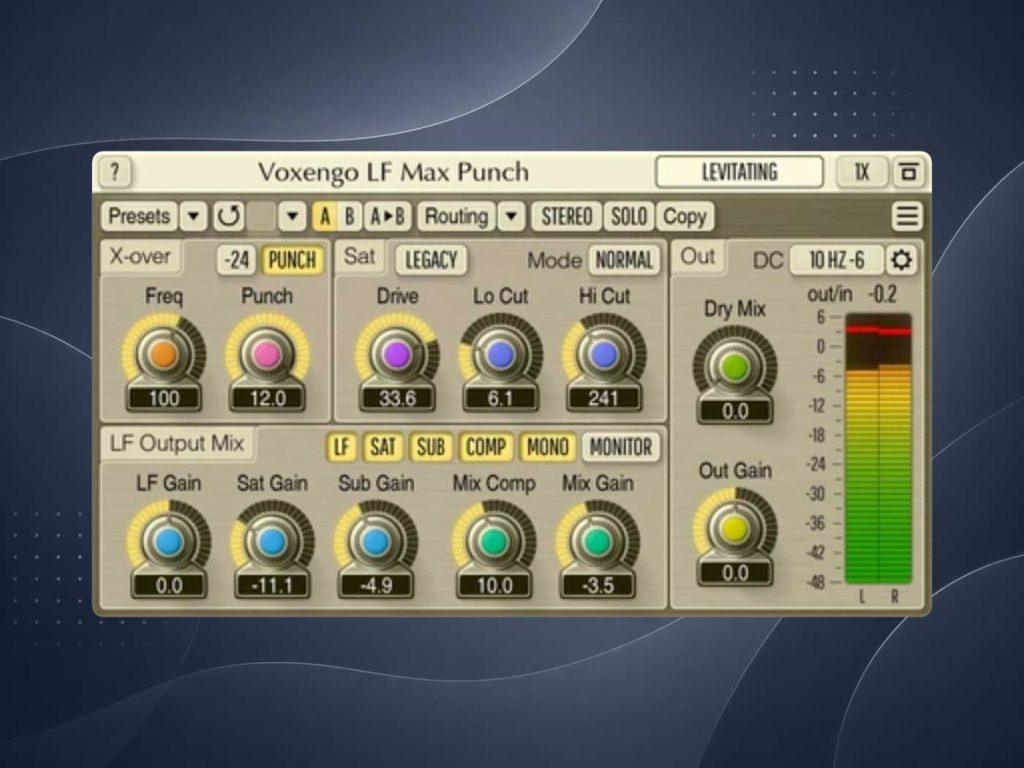
Task: Click the yellow Out Gain knob
Action: coord(735,529)
